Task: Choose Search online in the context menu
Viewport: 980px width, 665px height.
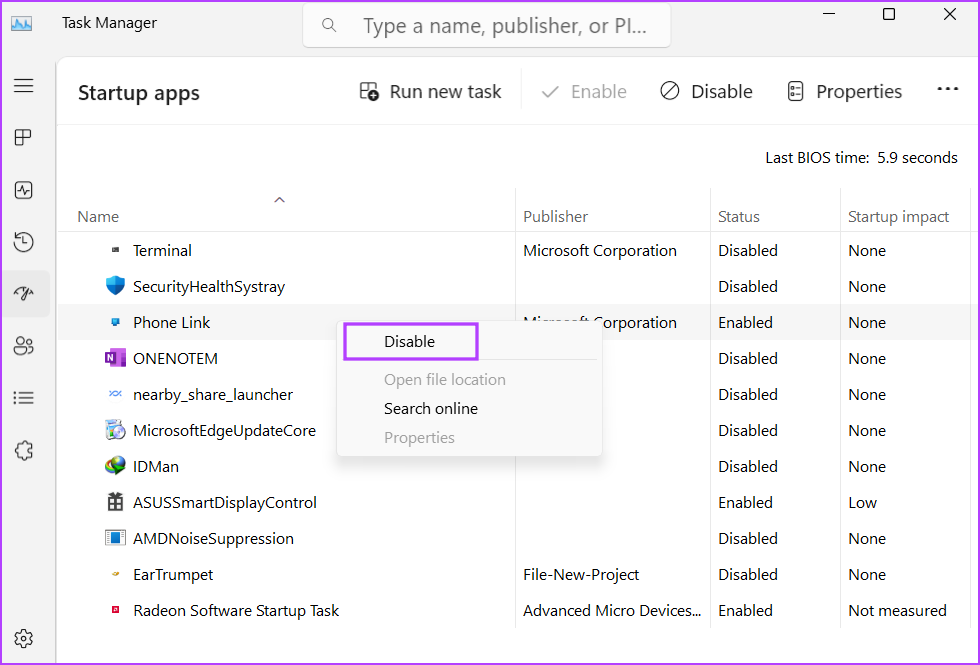Action: click(431, 408)
